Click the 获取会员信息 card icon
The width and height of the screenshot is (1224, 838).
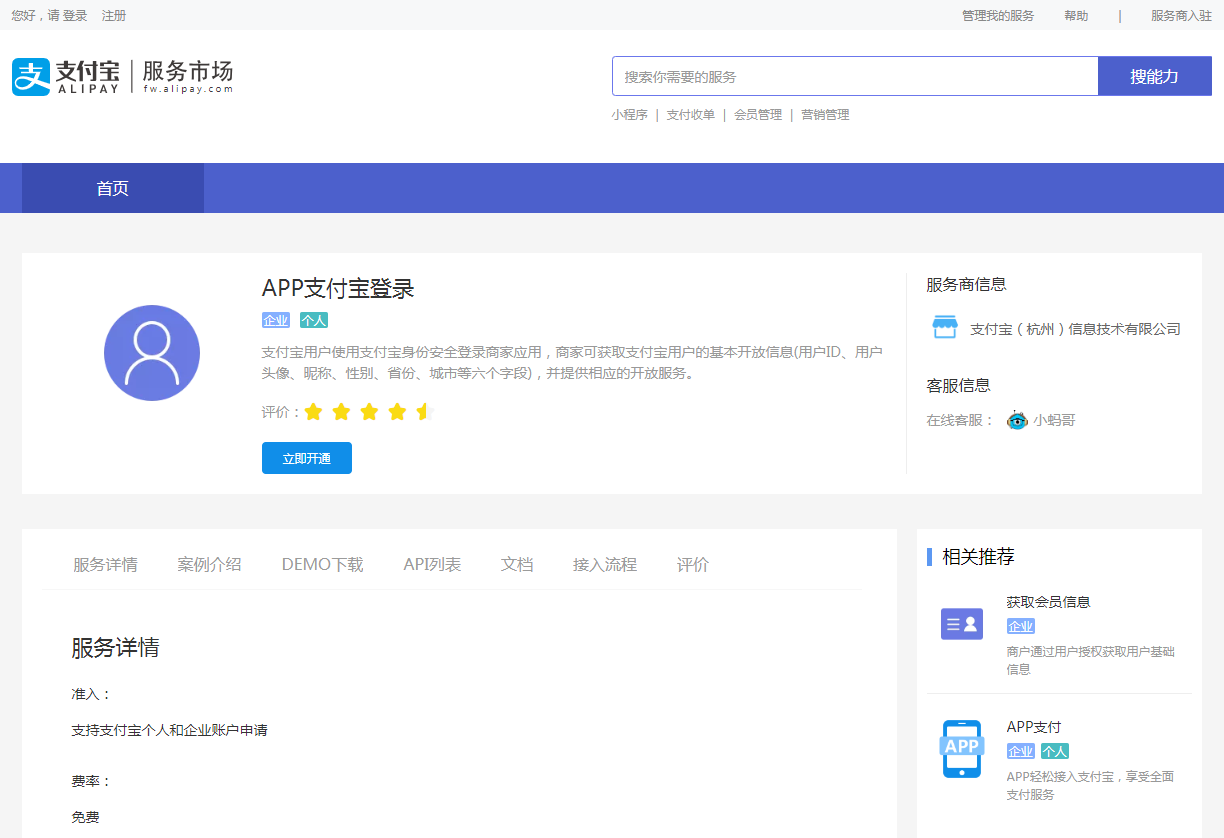coord(962,624)
